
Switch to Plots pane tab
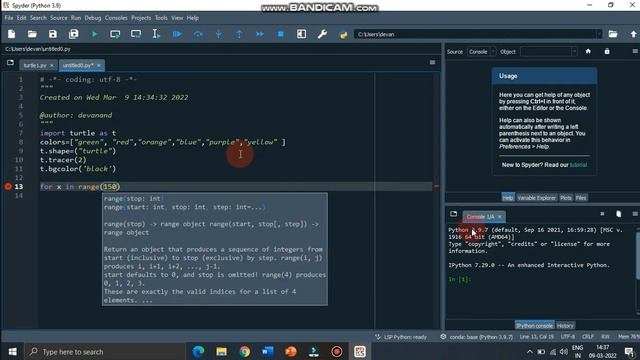point(566,198)
